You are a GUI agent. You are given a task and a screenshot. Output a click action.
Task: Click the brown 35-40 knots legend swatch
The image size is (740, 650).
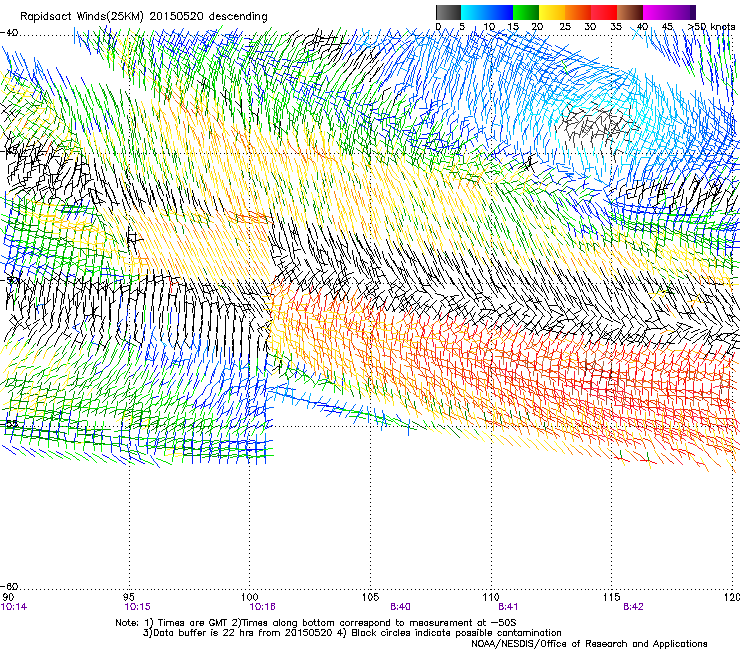(630, 12)
